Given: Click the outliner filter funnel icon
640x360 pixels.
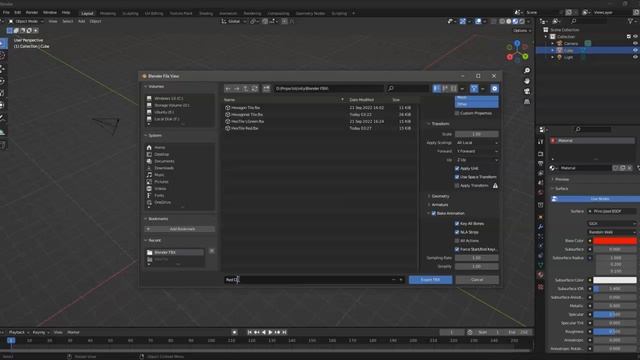Looking at the screenshot, I should point(630,21).
